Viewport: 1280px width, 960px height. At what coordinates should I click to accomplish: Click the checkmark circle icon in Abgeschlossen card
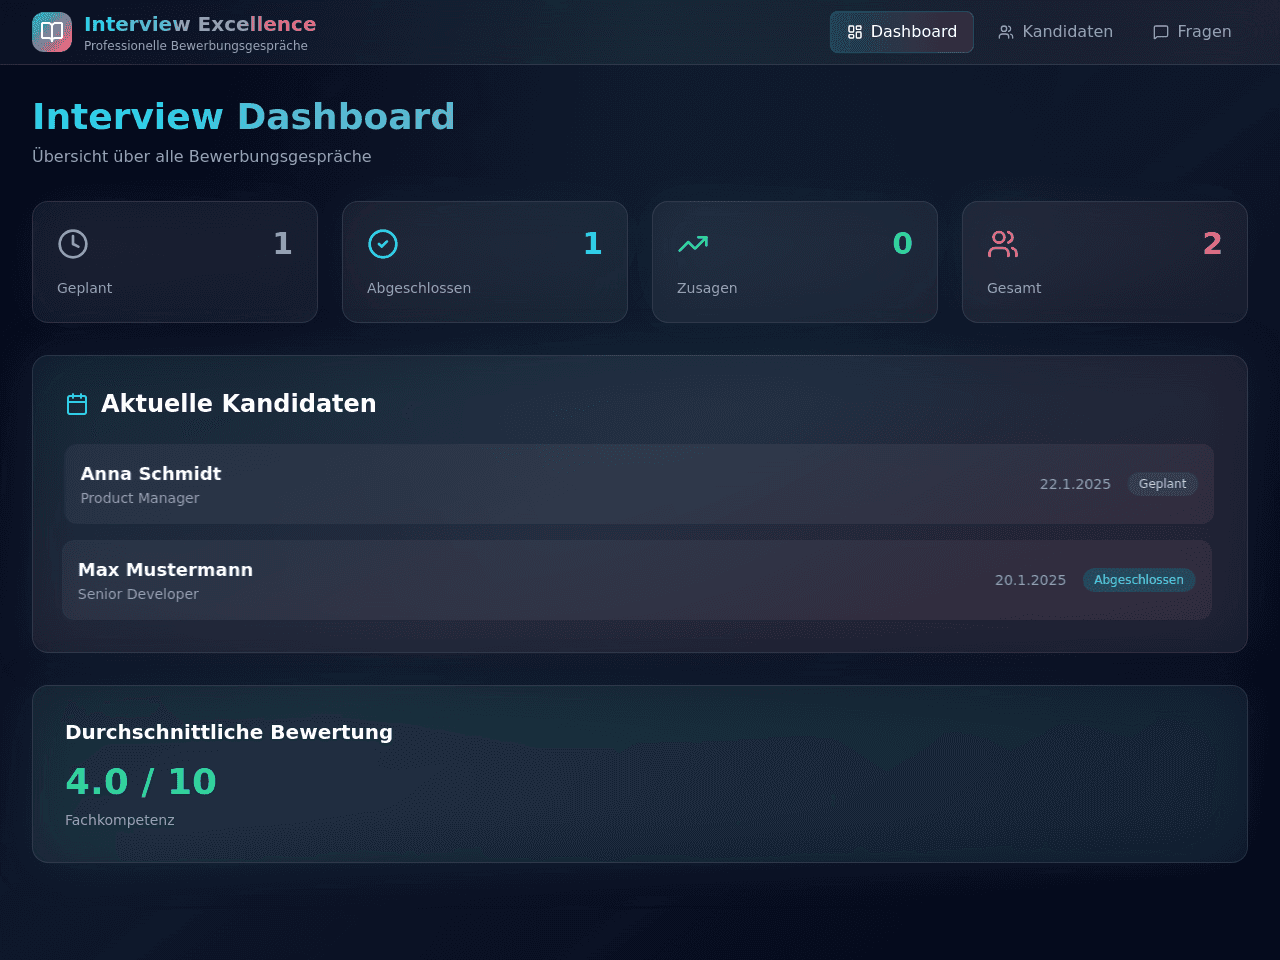click(x=383, y=244)
